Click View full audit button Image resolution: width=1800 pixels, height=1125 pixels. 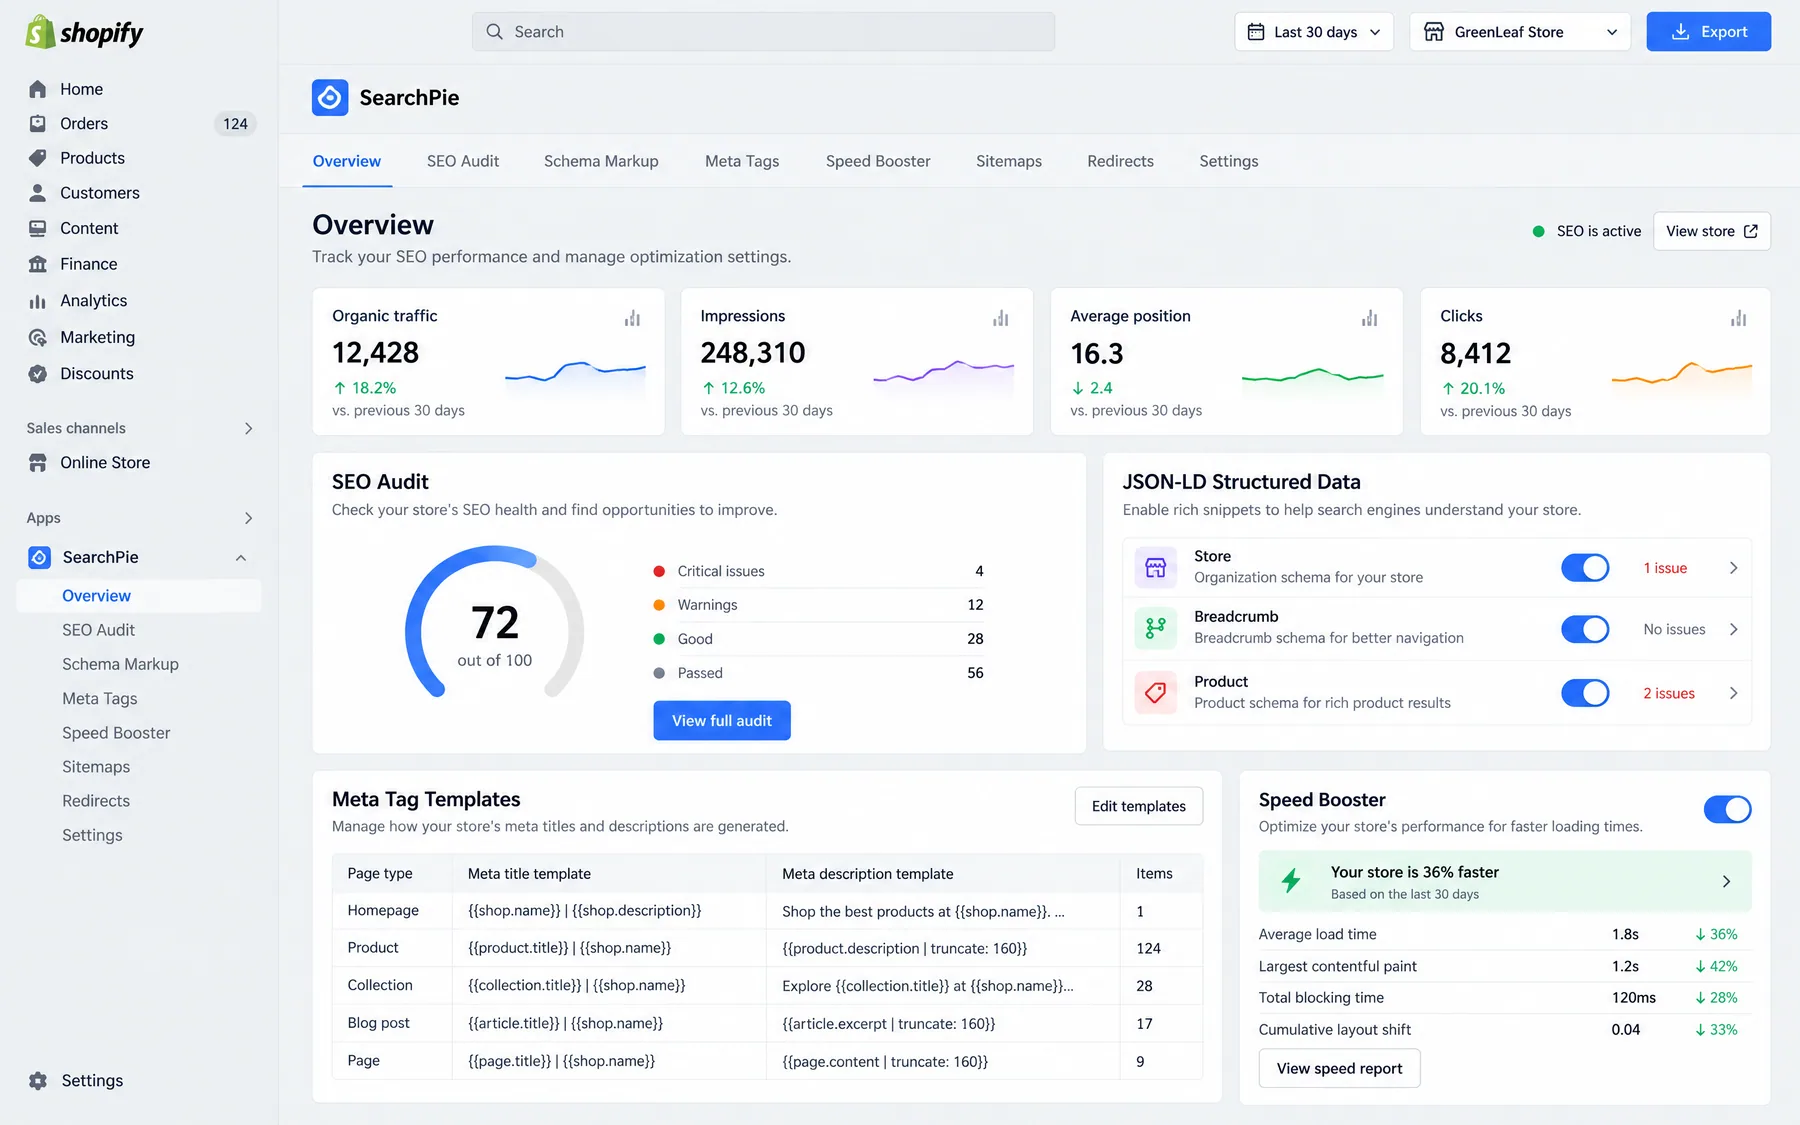tap(722, 721)
